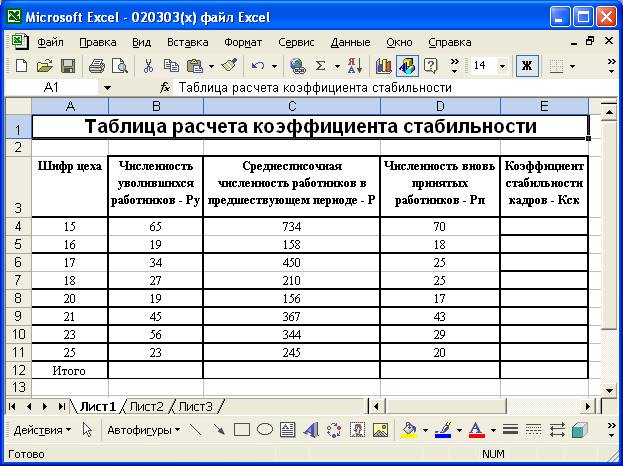This screenshot has width=623, height=466.
Task: Open 3-D Style settings icon
Action: (x=580, y=429)
